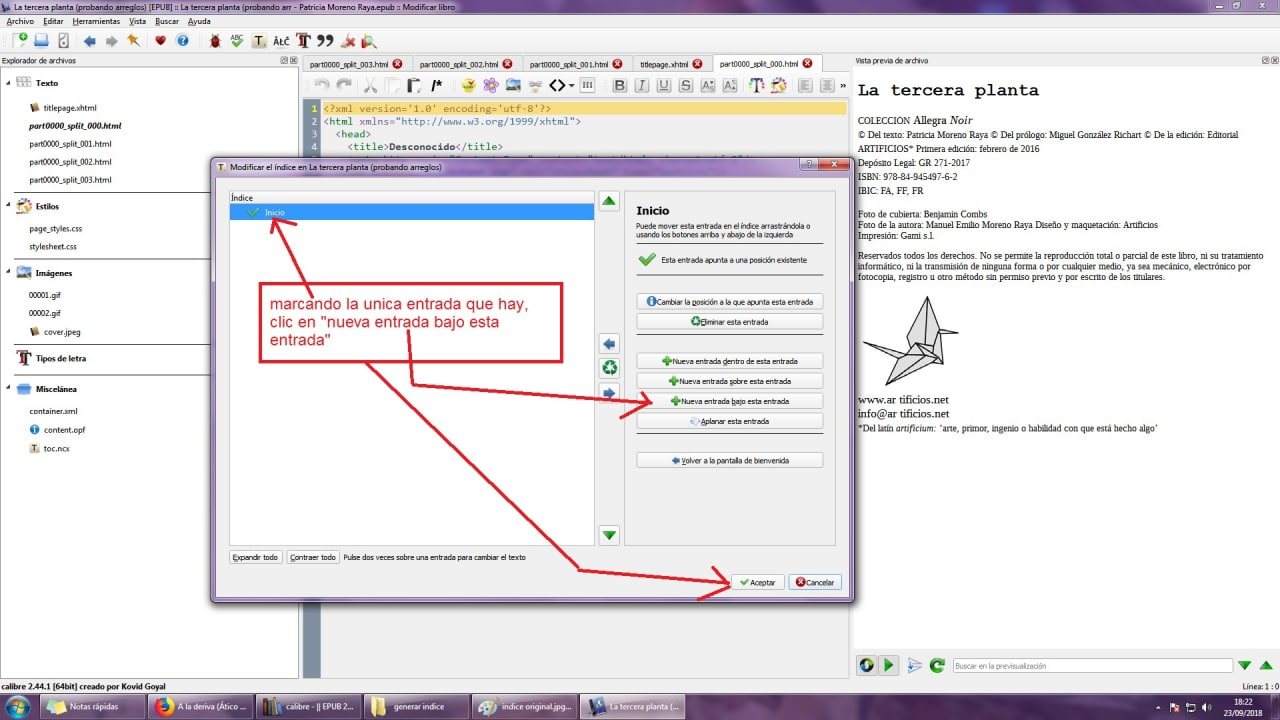Insert an image with the picture icon
Image resolution: width=1280 pixels, height=720 pixels.
click(x=513, y=86)
